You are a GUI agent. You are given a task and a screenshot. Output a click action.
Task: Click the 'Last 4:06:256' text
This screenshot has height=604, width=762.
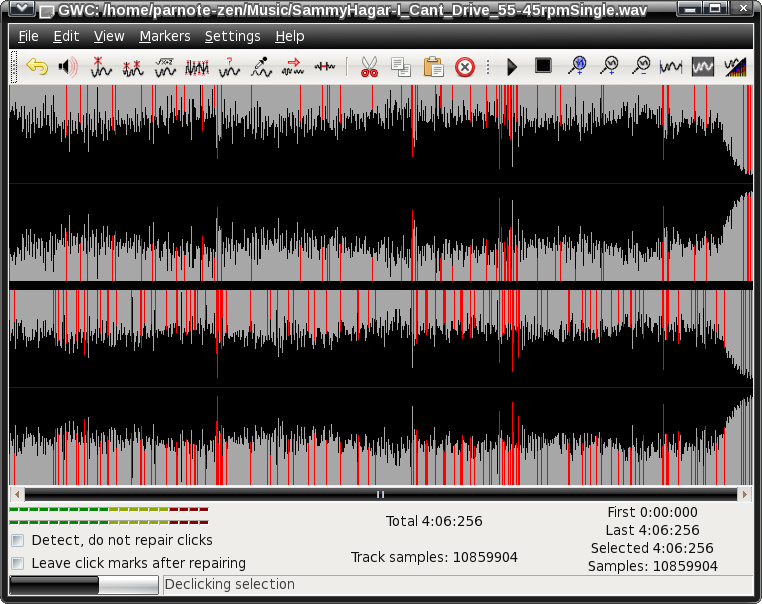[652, 530]
